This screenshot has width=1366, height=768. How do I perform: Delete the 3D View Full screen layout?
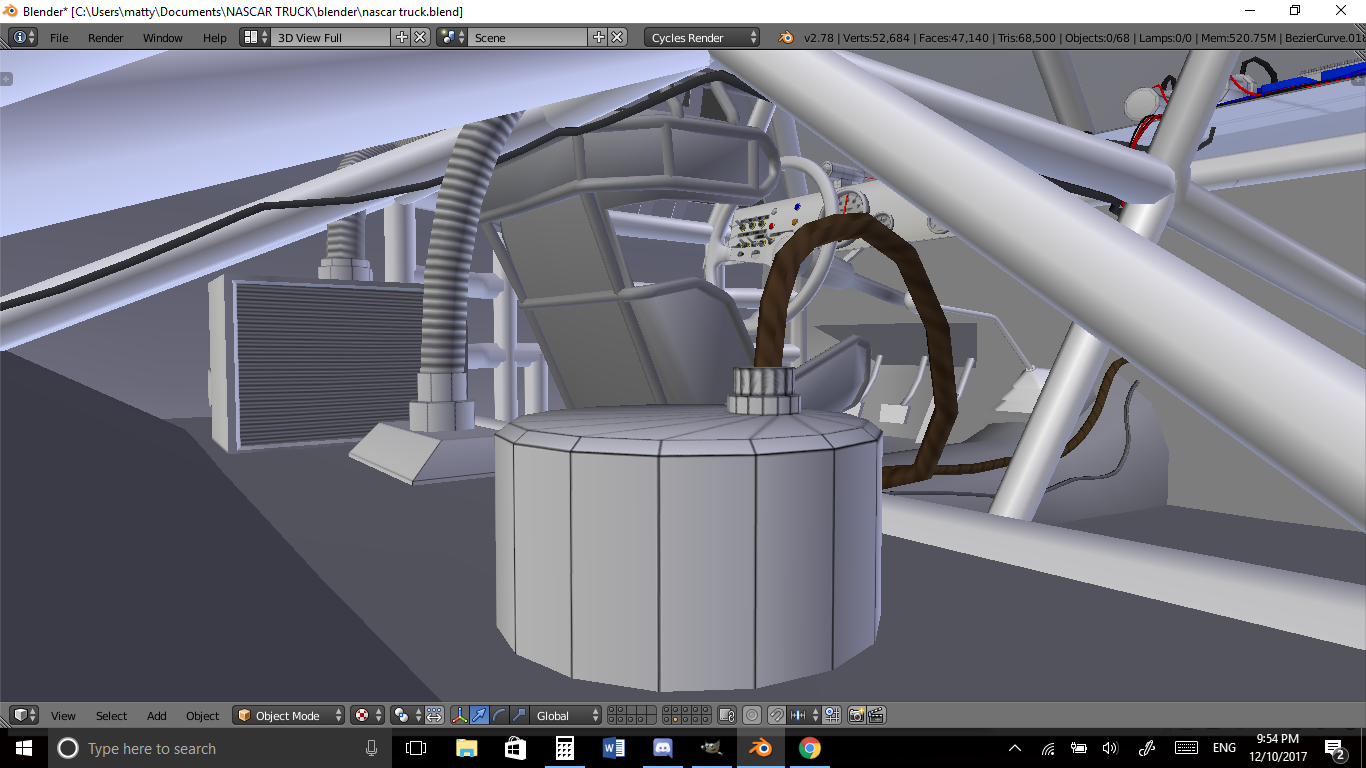click(x=421, y=37)
